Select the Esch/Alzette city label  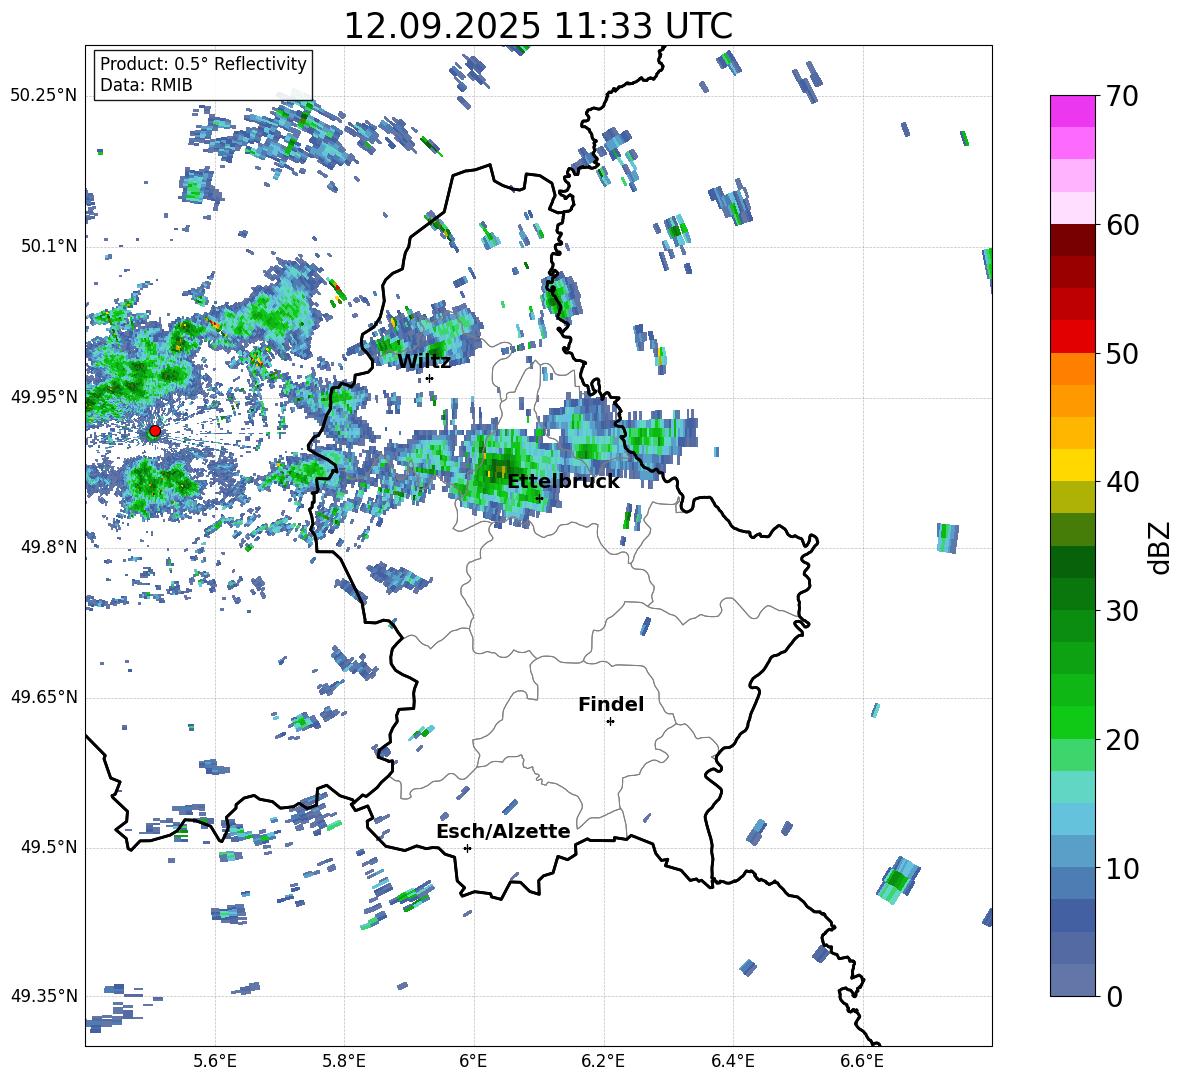(x=503, y=831)
